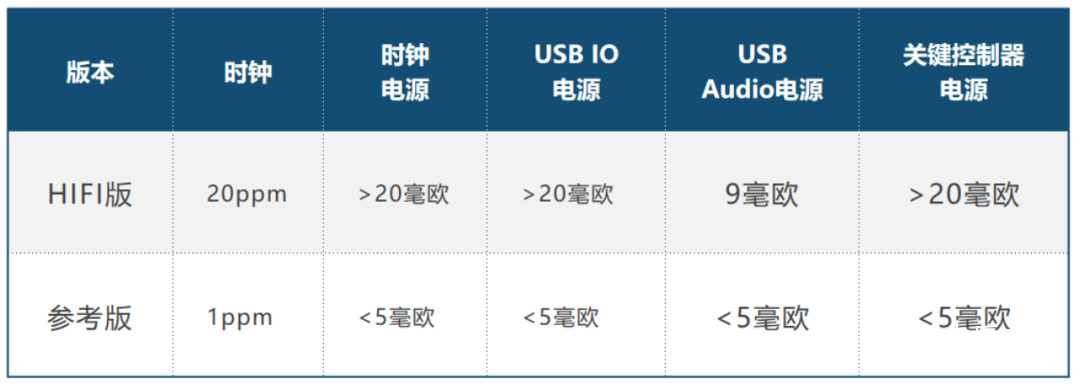Select HIFI版 关键控制器电源 >20毫欧 cell
The height and width of the screenshot is (390, 1080).
tap(964, 195)
